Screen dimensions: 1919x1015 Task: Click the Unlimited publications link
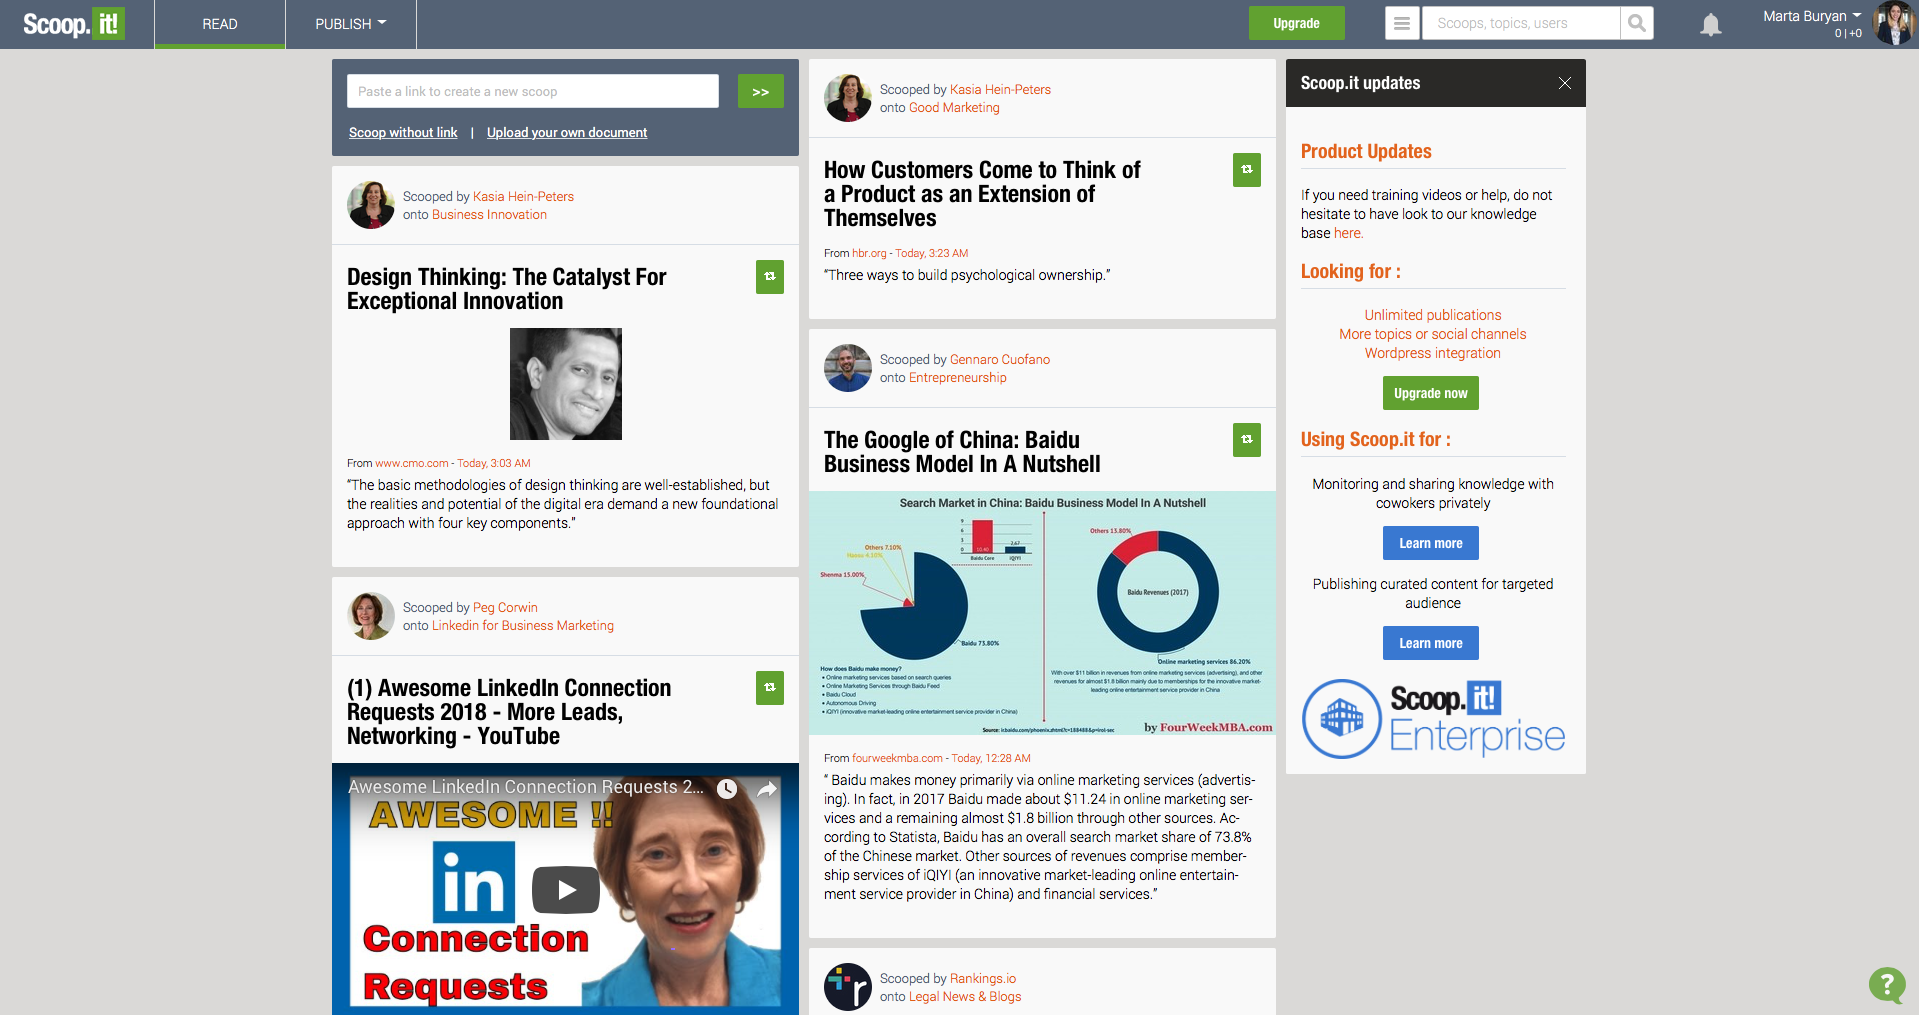(x=1433, y=315)
